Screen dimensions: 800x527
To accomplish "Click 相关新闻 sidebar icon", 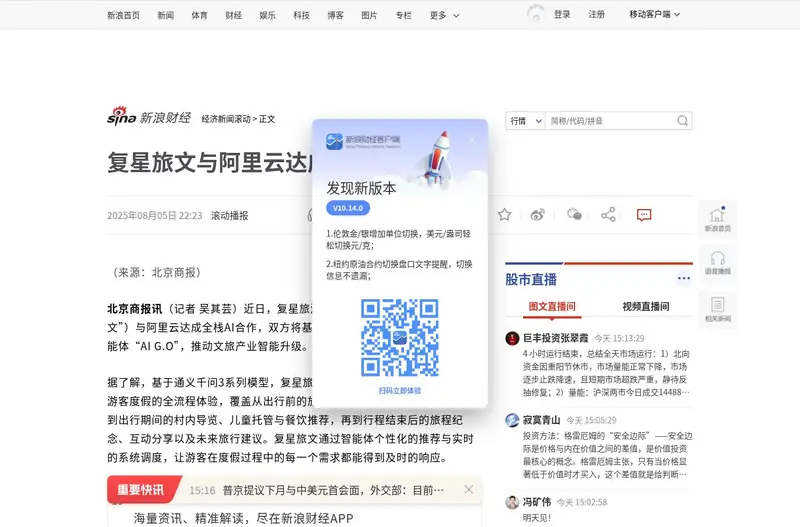I will [718, 309].
